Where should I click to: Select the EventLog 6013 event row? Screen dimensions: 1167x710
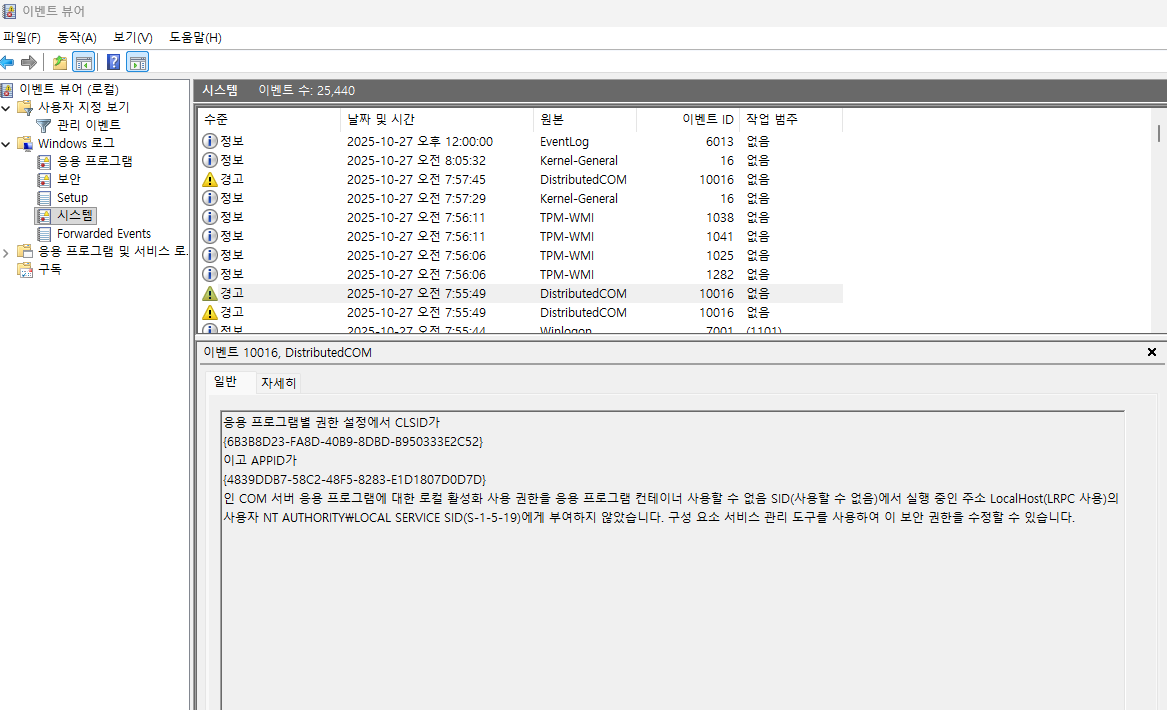click(x=521, y=141)
